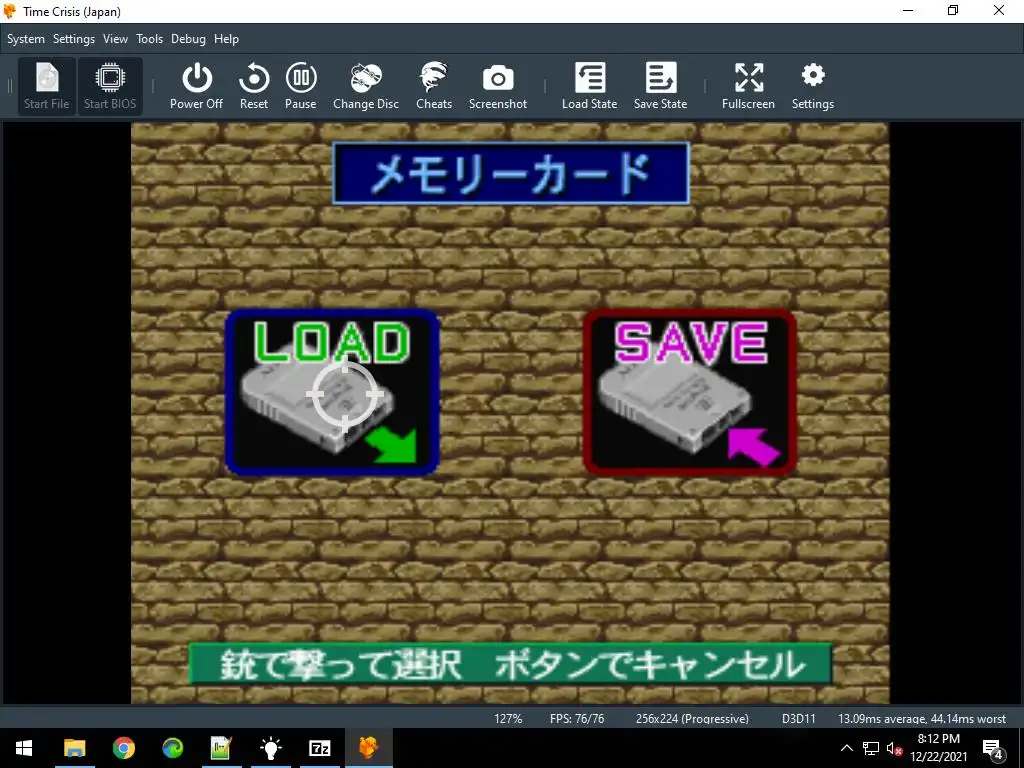Click the Load State toolbar icon

(590, 86)
